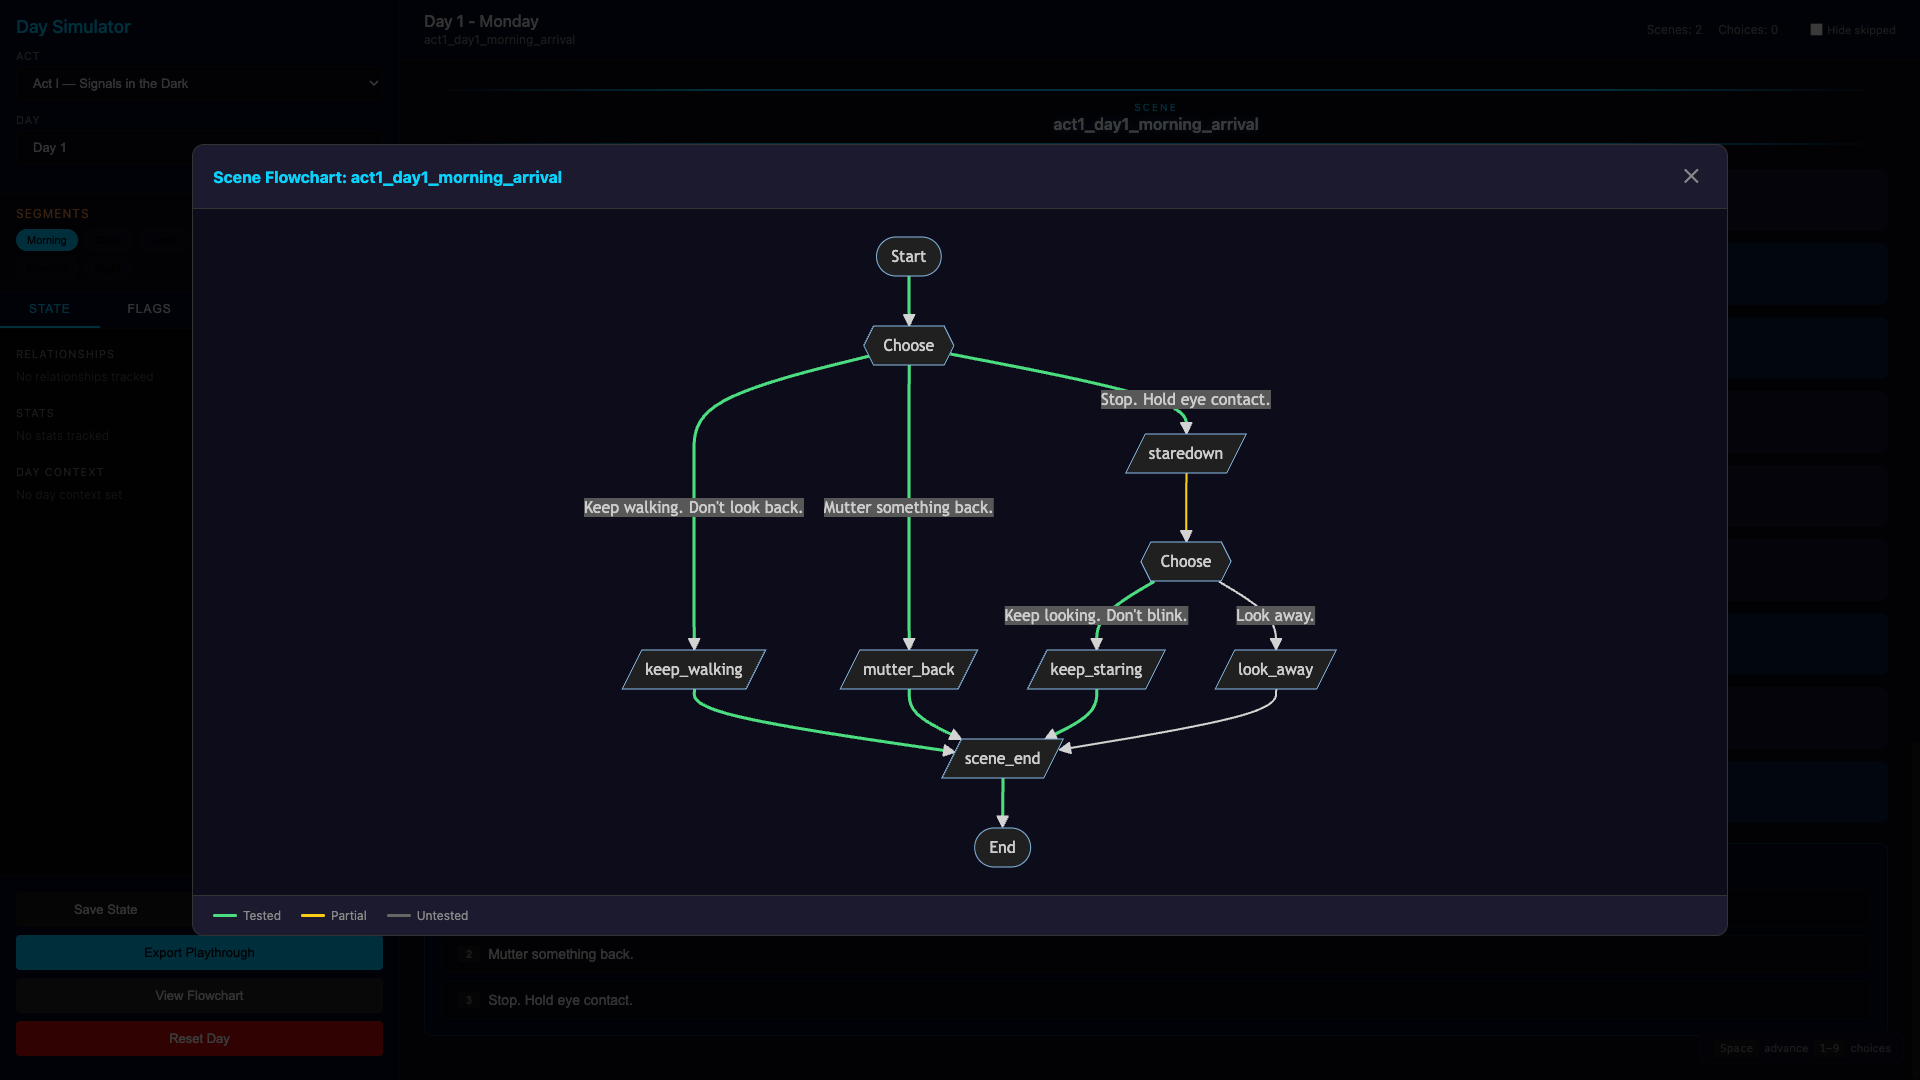This screenshot has width=1920, height=1080.
Task: Close the Scene Flowchart dialog
Action: point(1691,176)
